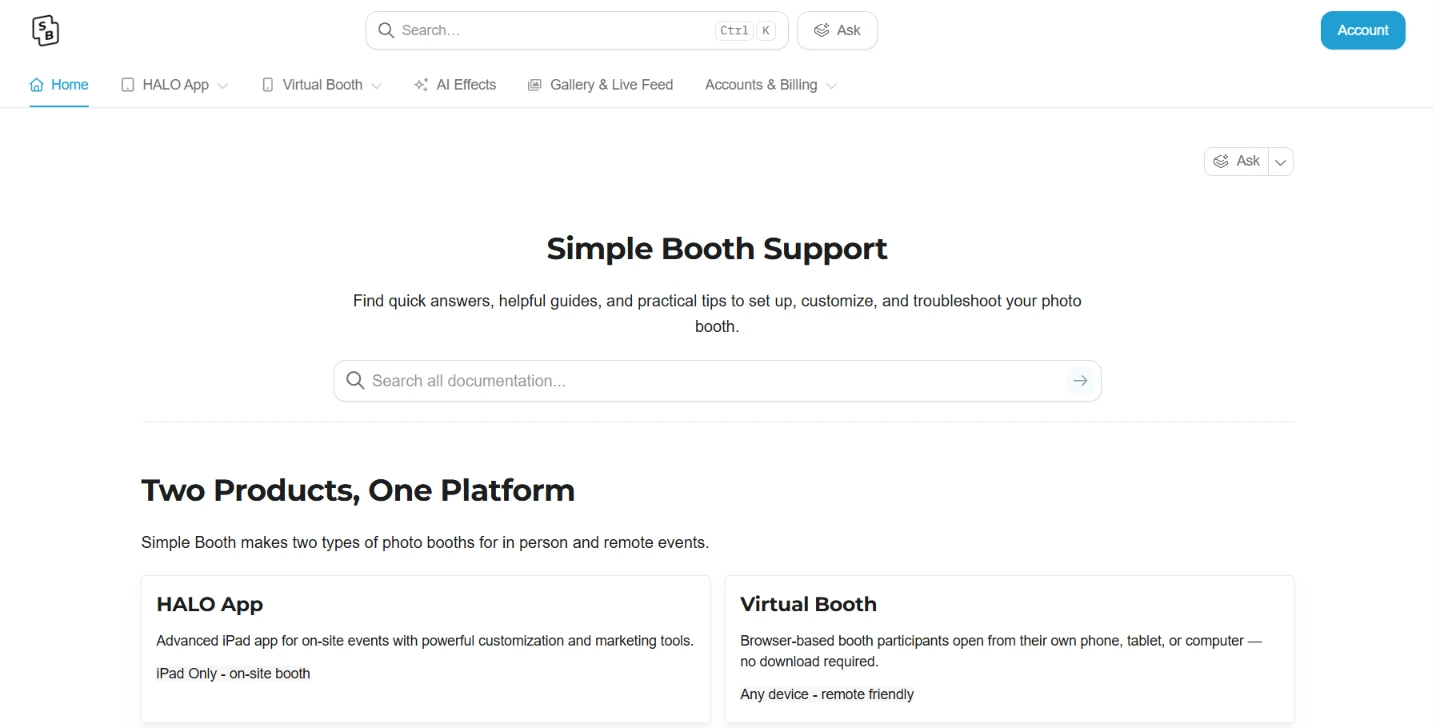The height and width of the screenshot is (728, 1434).
Task: Click the Ask button next to top search
Action: pyautogui.click(x=837, y=30)
